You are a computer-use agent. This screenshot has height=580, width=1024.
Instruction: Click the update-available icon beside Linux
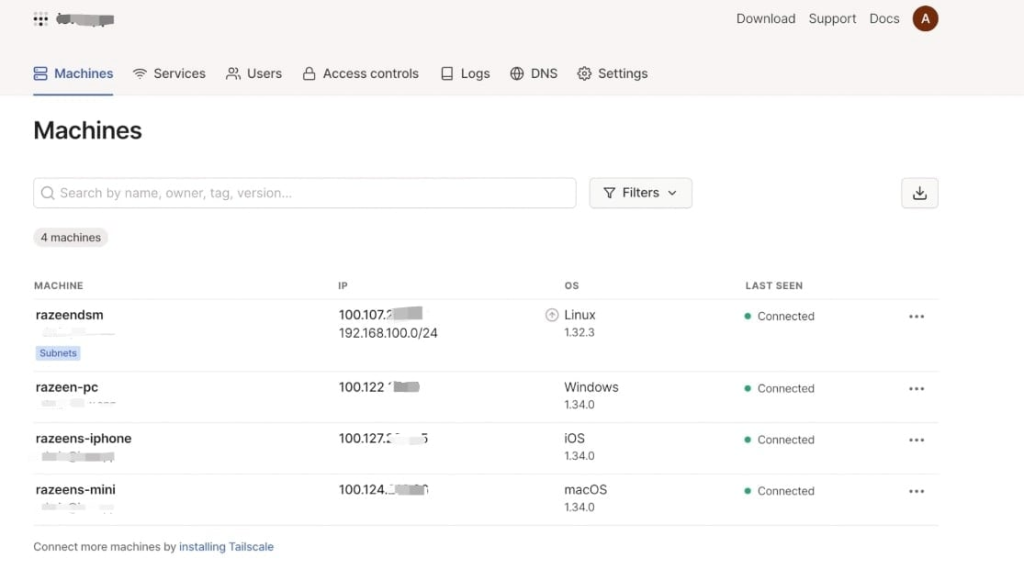(x=552, y=315)
